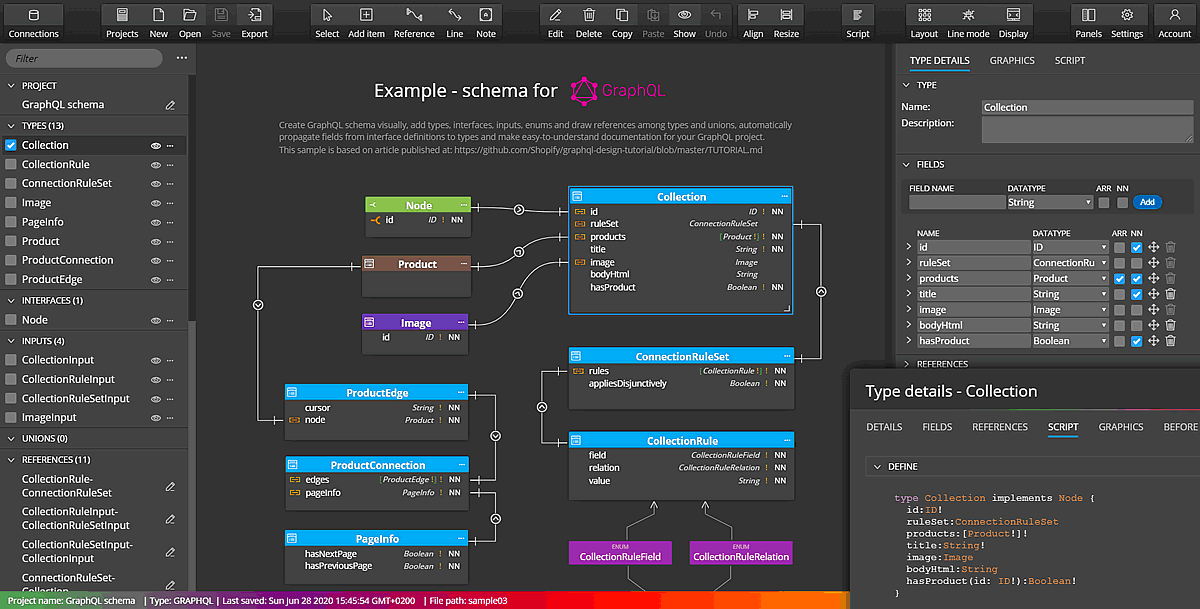
Task: Toggle visibility eye for Node interface
Action: tap(156, 320)
